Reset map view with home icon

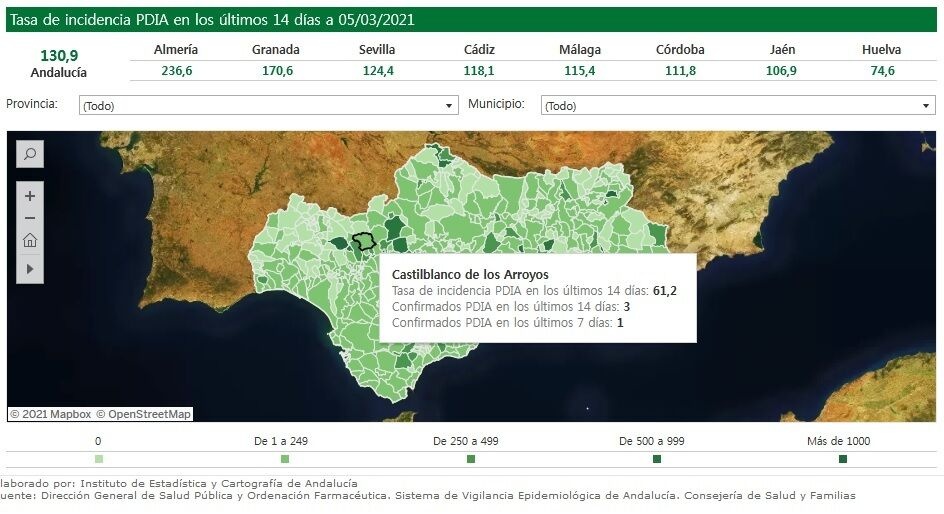[x=30, y=240]
